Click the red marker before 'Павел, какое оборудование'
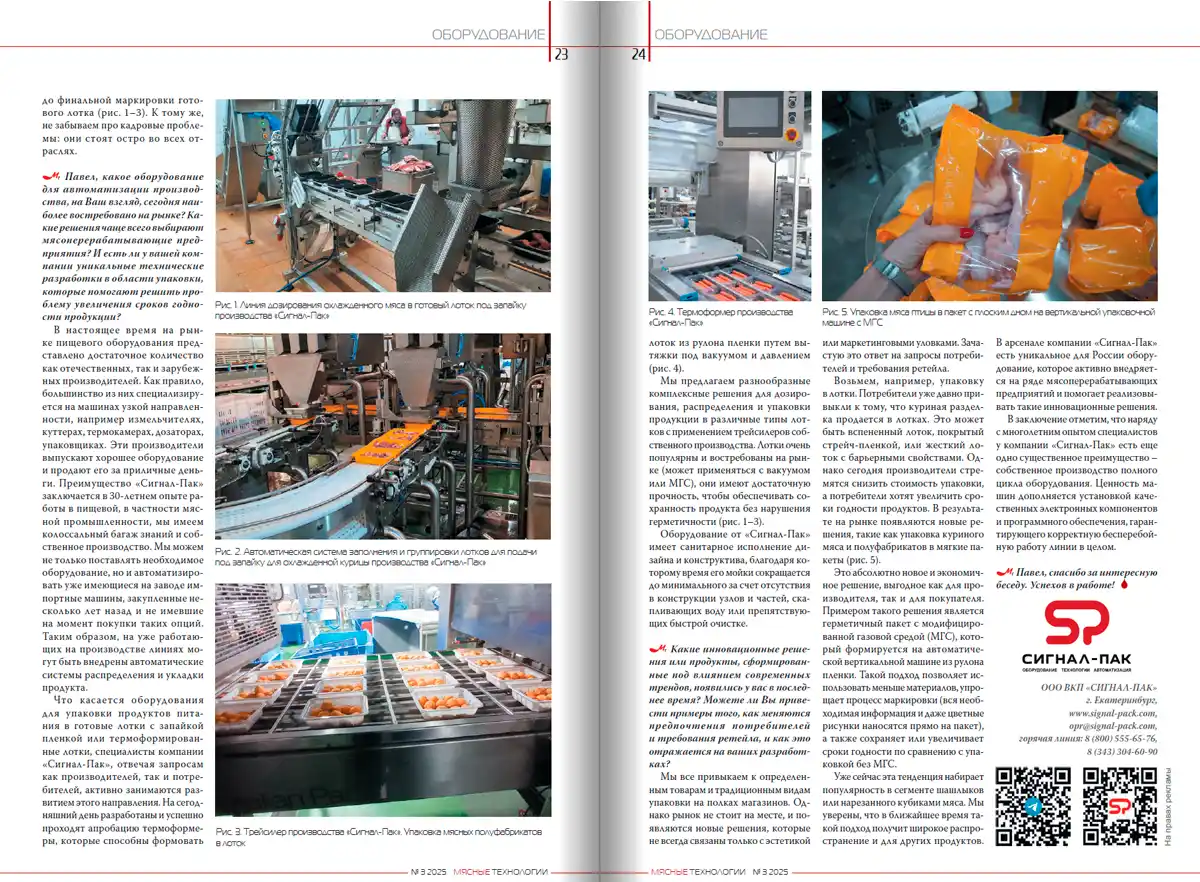 click(49, 175)
